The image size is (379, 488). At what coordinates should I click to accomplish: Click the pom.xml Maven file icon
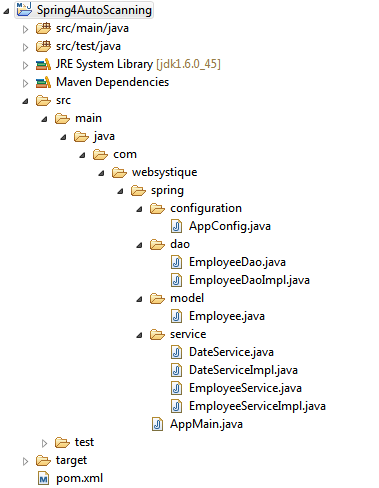coord(43,479)
